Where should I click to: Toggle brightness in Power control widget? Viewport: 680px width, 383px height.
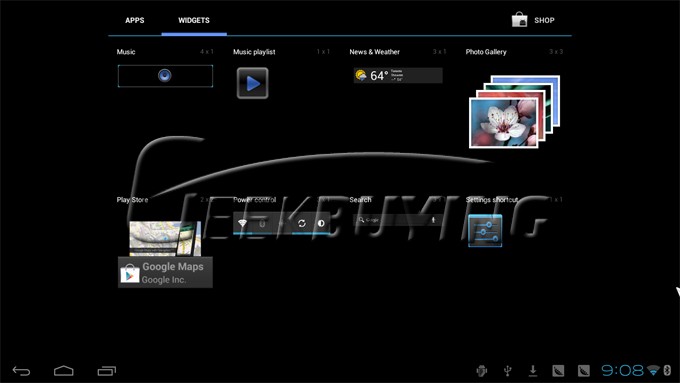pos(321,223)
